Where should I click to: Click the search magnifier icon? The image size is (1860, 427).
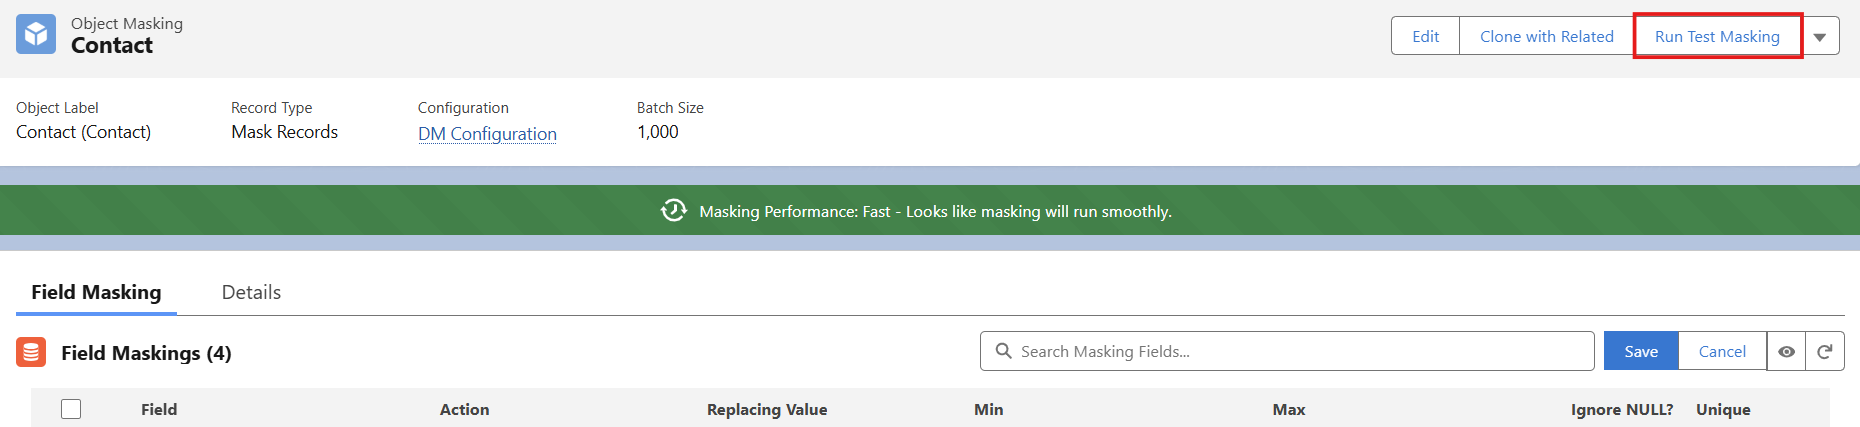pyautogui.click(x=1003, y=351)
